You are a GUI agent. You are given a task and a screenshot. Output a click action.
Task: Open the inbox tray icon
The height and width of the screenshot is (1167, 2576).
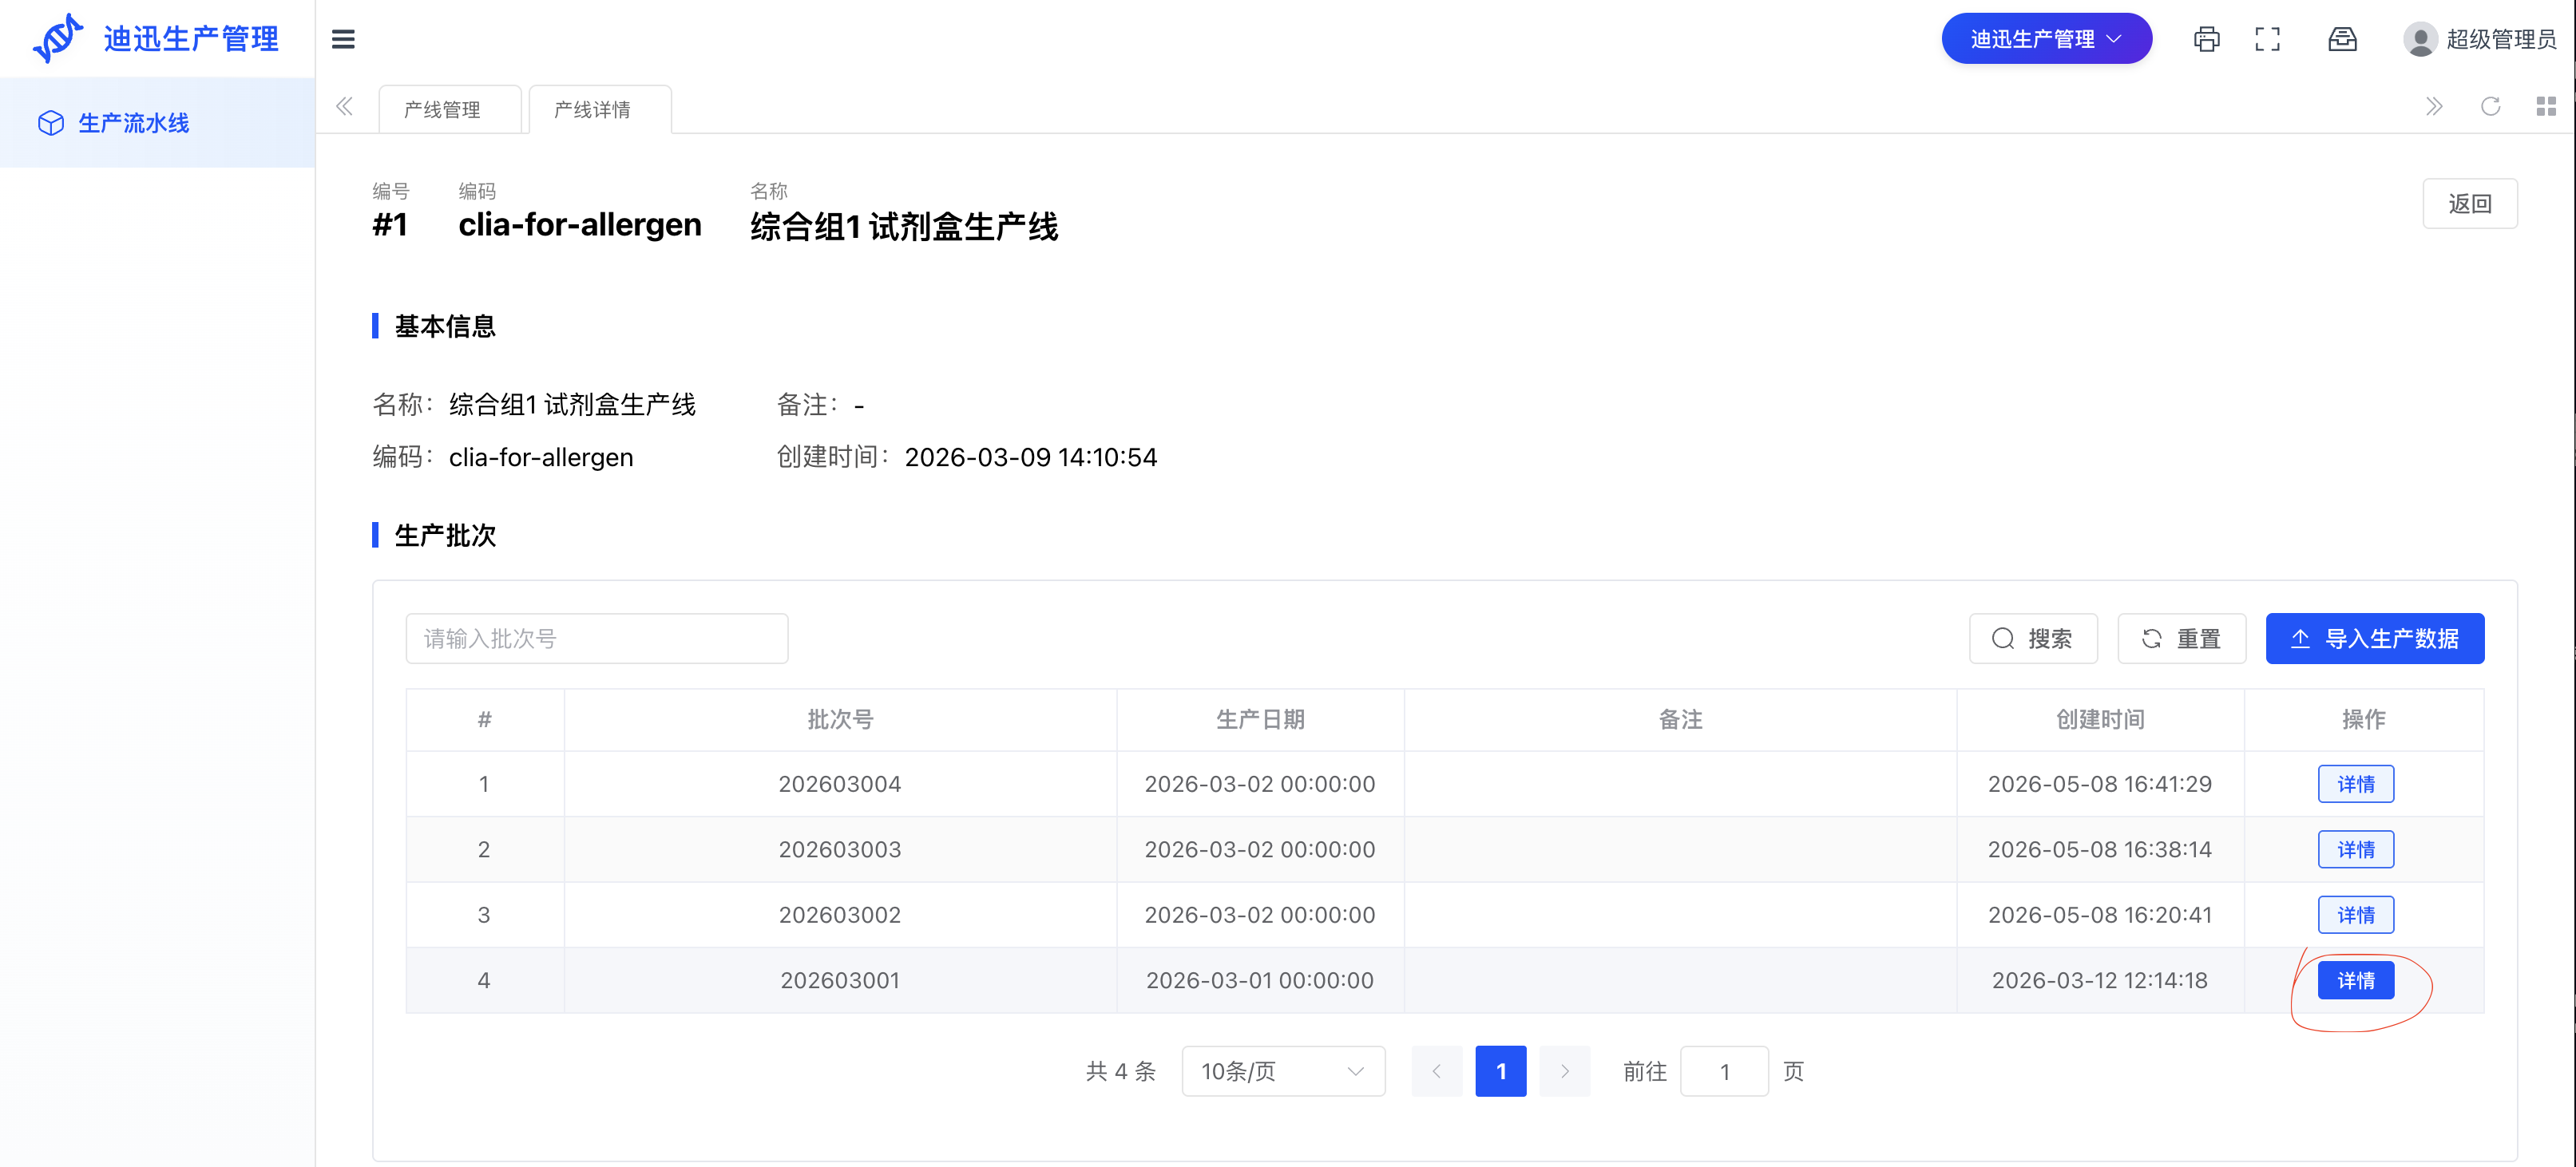[2342, 39]
